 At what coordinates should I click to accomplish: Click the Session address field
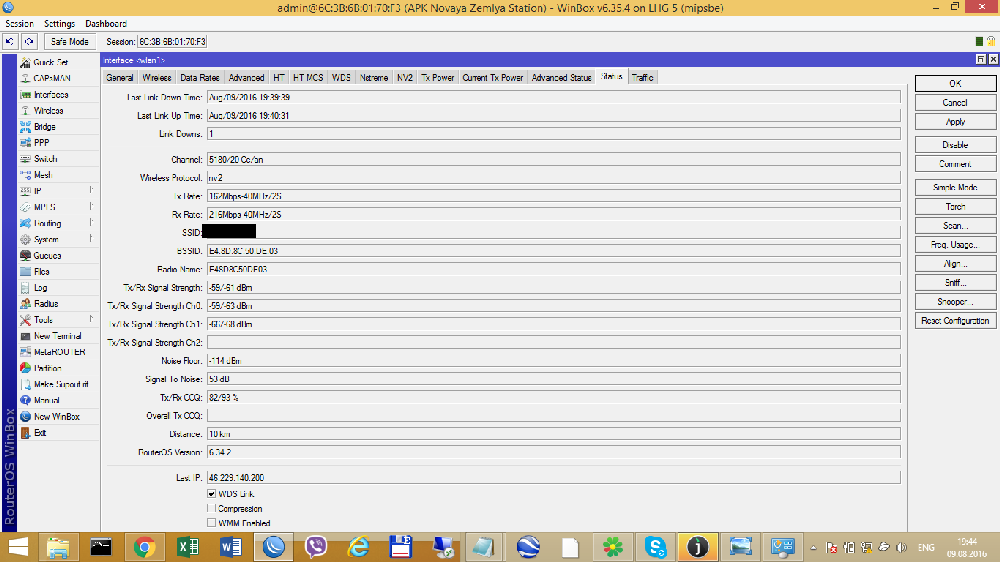[172, 41]
